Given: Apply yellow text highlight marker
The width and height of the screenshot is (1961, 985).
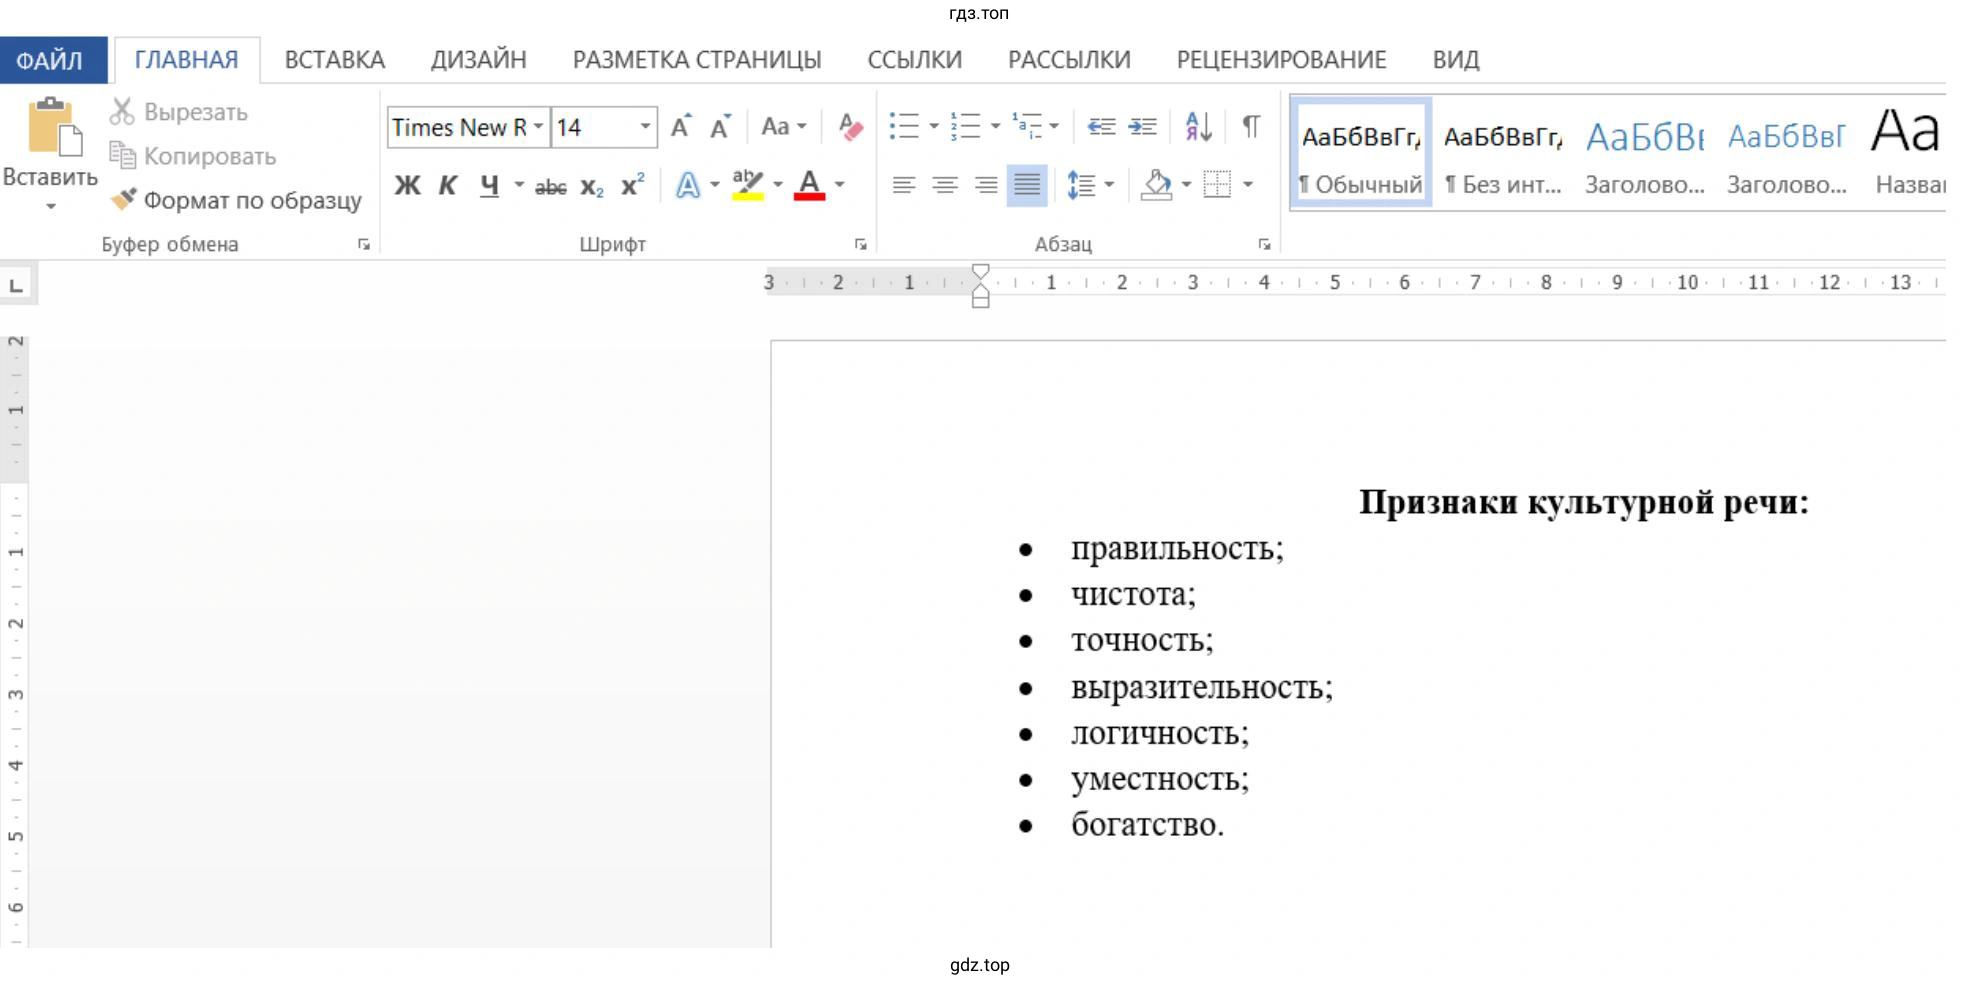Looking at the screenshot, I should click(748, 185).
